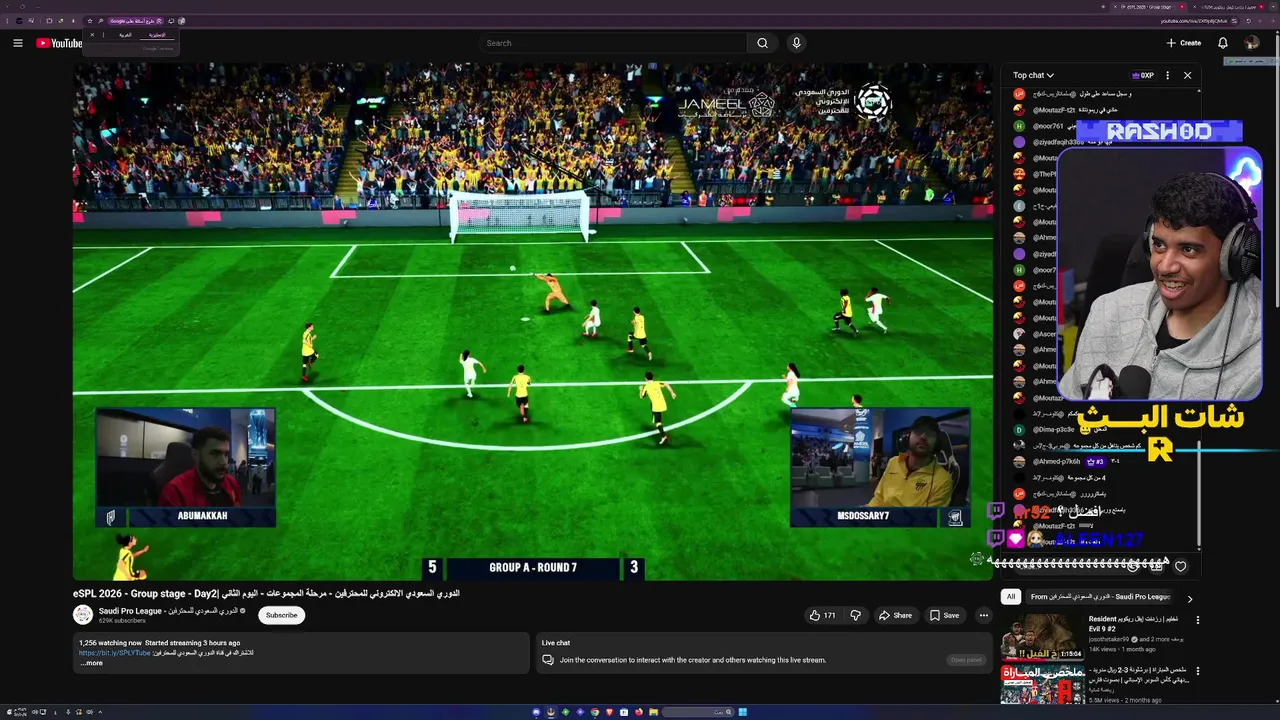1280x720 pixels.
Task: Open the YouTube guide hamburger menu
Action: click(17, 43)
